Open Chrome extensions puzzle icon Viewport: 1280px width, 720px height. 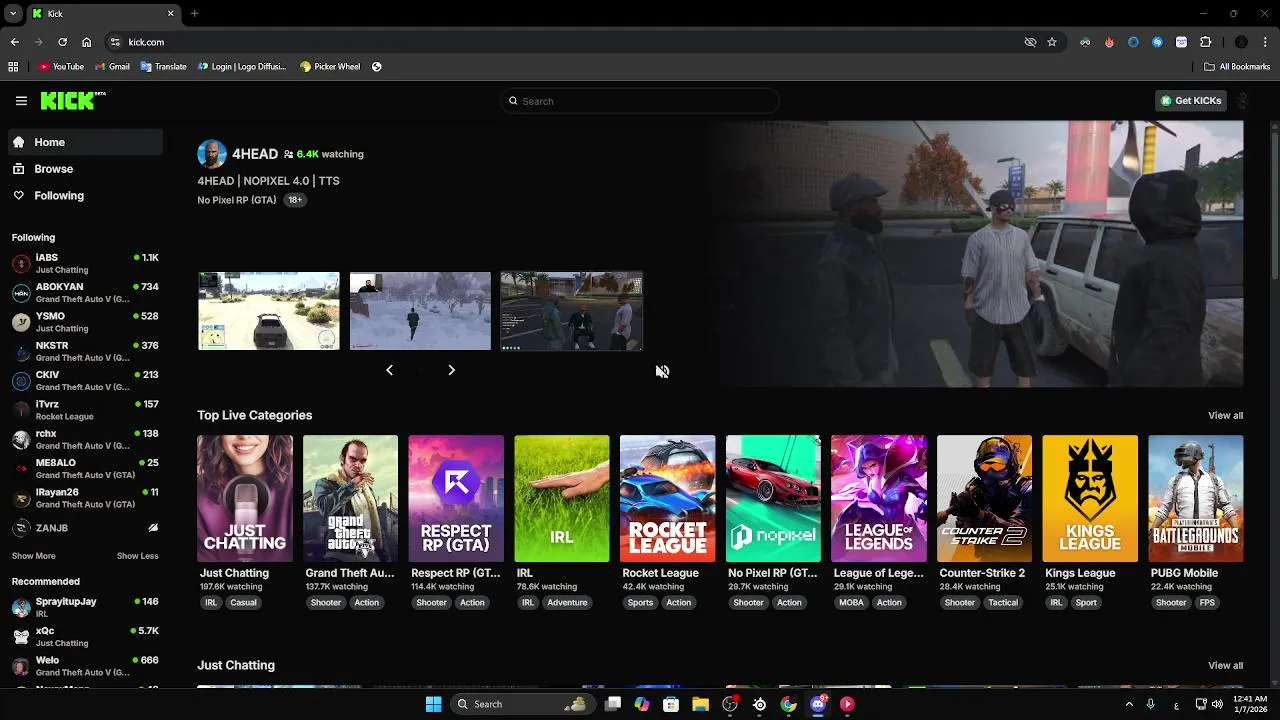pyautogui.click(x=1205, y=42)
